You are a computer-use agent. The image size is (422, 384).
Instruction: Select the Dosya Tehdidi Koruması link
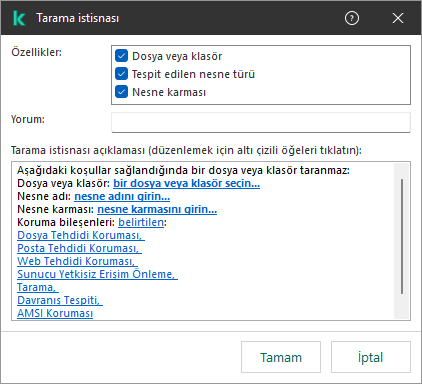click(x=81, y=235)
